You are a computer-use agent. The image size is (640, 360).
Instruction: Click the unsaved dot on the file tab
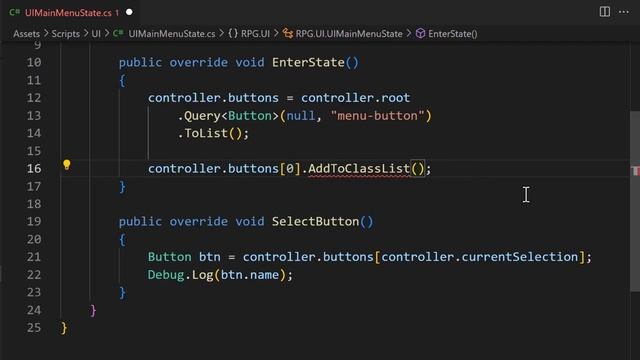(129, 12)
